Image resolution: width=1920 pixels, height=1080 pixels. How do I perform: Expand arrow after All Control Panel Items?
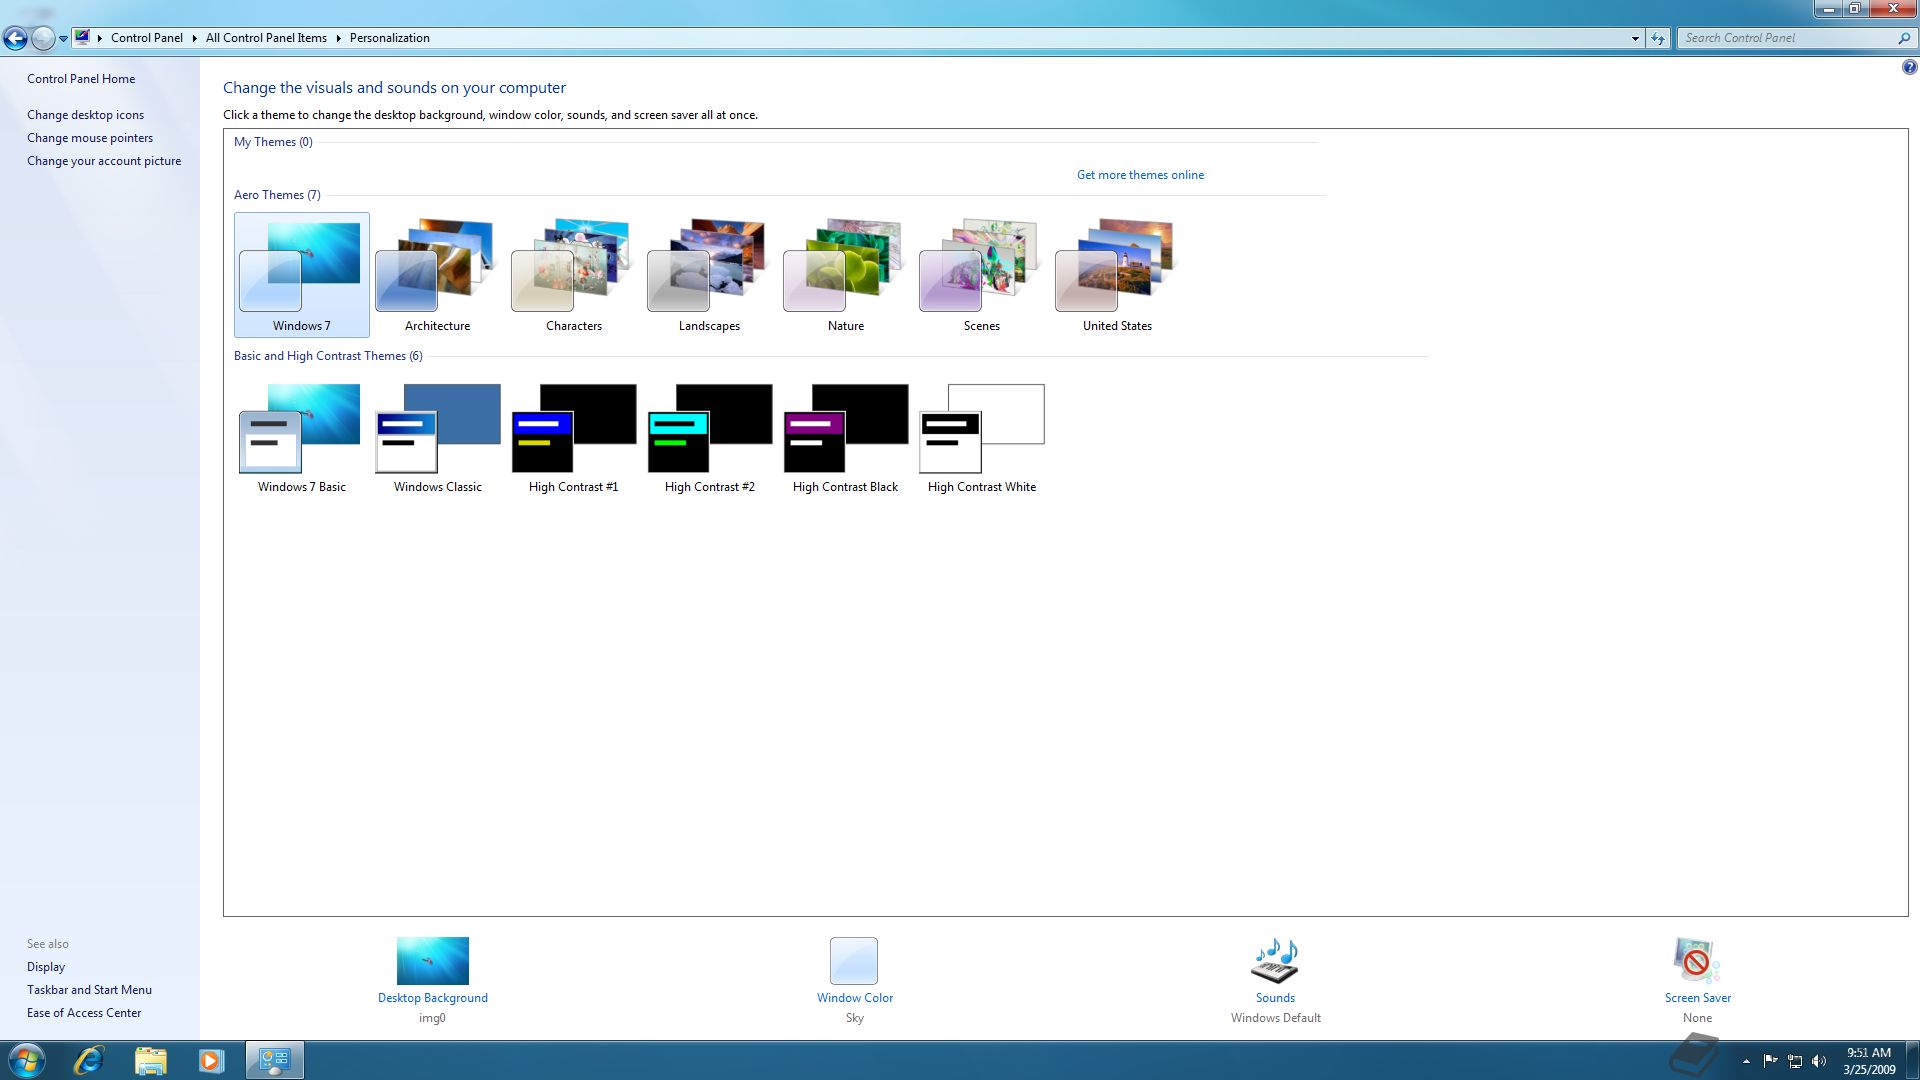(x=338, y=38)
